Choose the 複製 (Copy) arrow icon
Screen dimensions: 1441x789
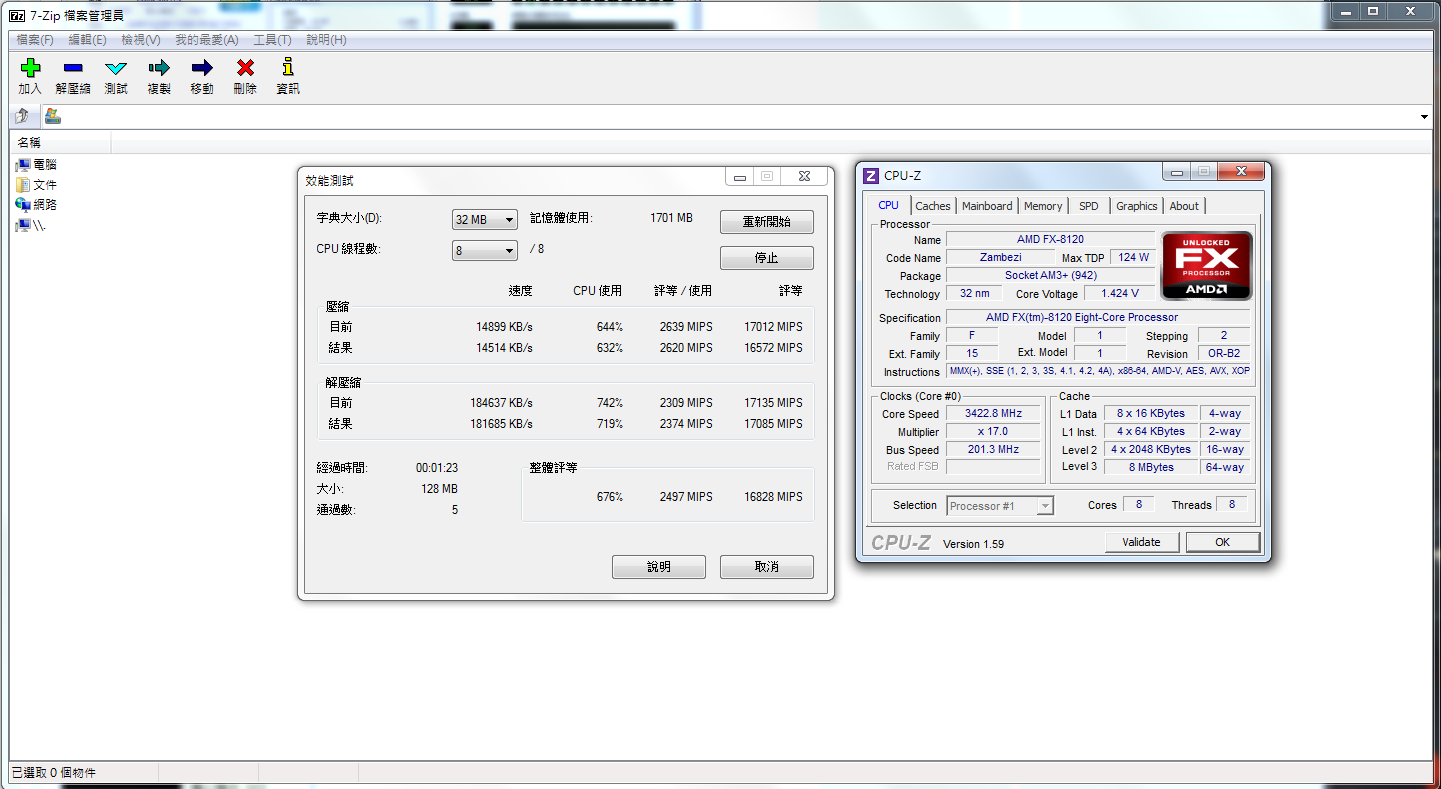(159, 68)
